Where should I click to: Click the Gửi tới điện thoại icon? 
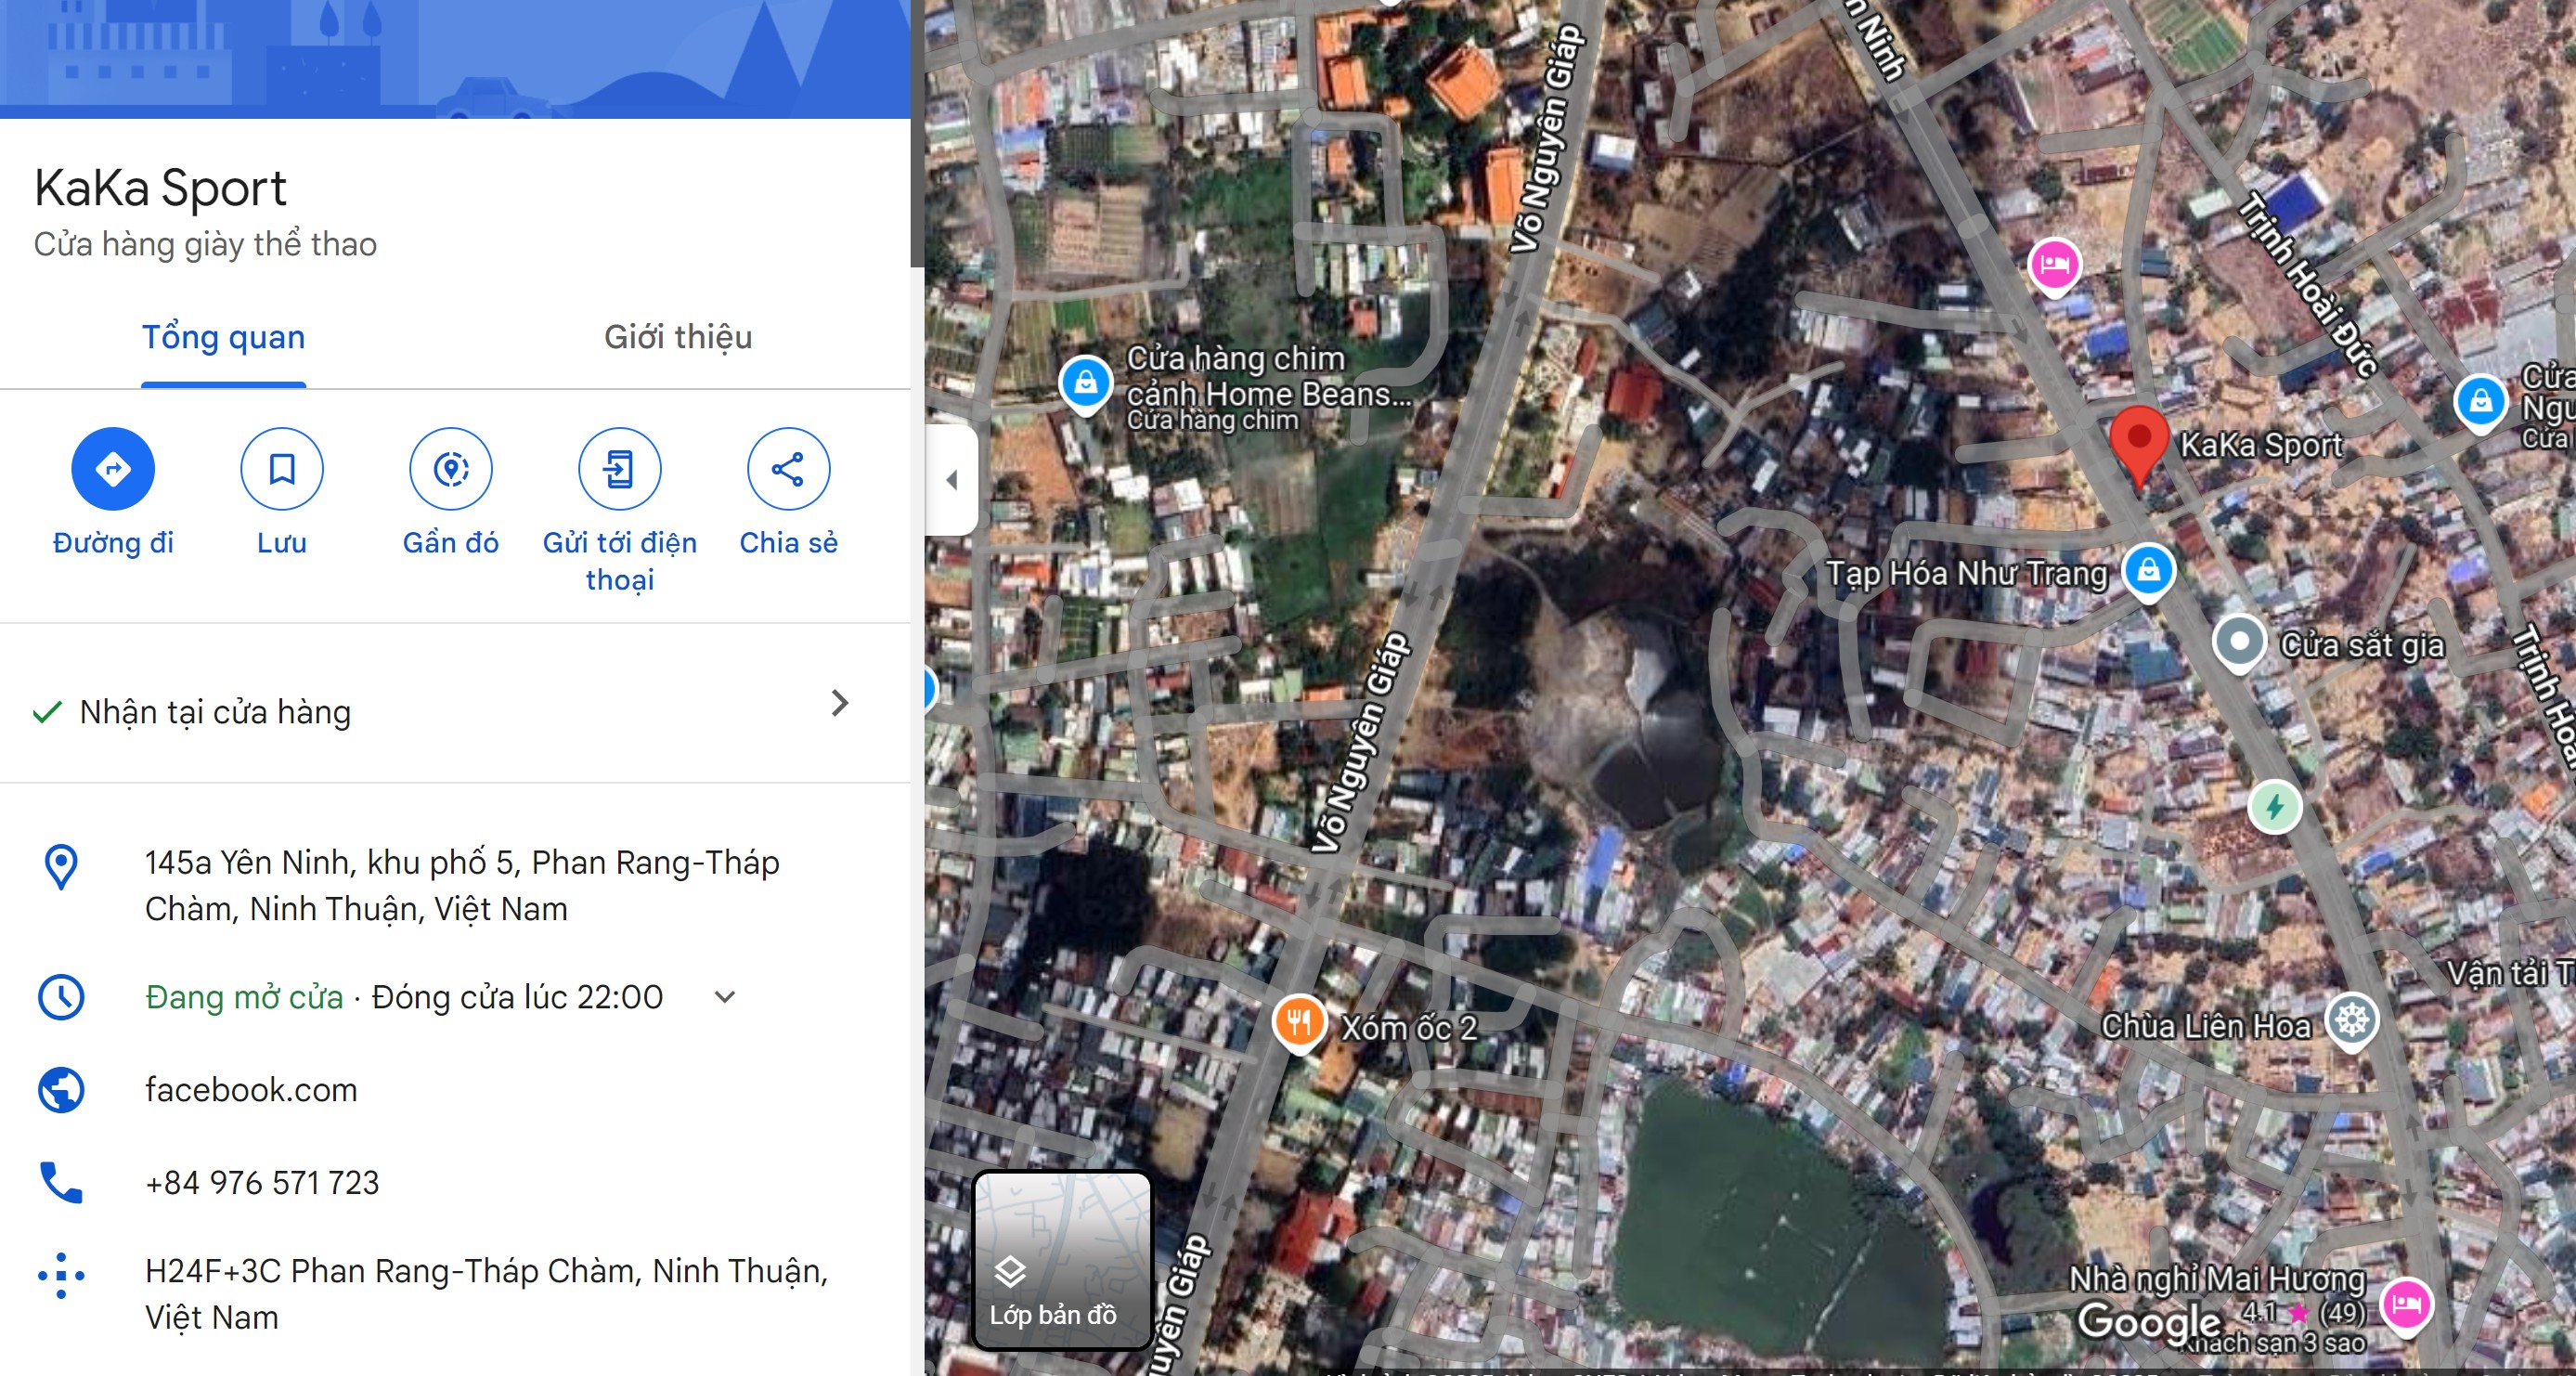[620, 468]
